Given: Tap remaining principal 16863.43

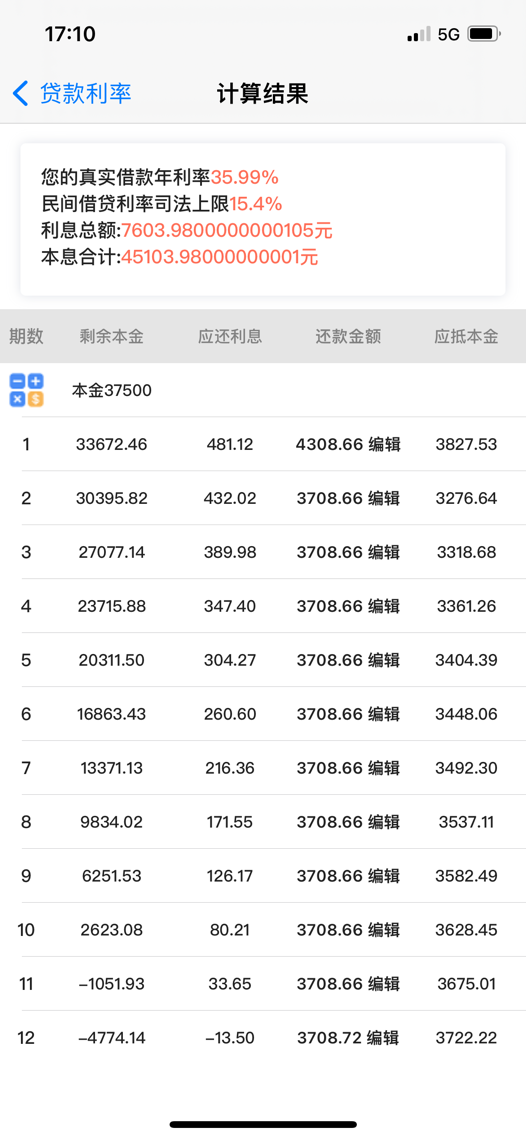Looking at the screenshot, I should click(x=111, y=714).
